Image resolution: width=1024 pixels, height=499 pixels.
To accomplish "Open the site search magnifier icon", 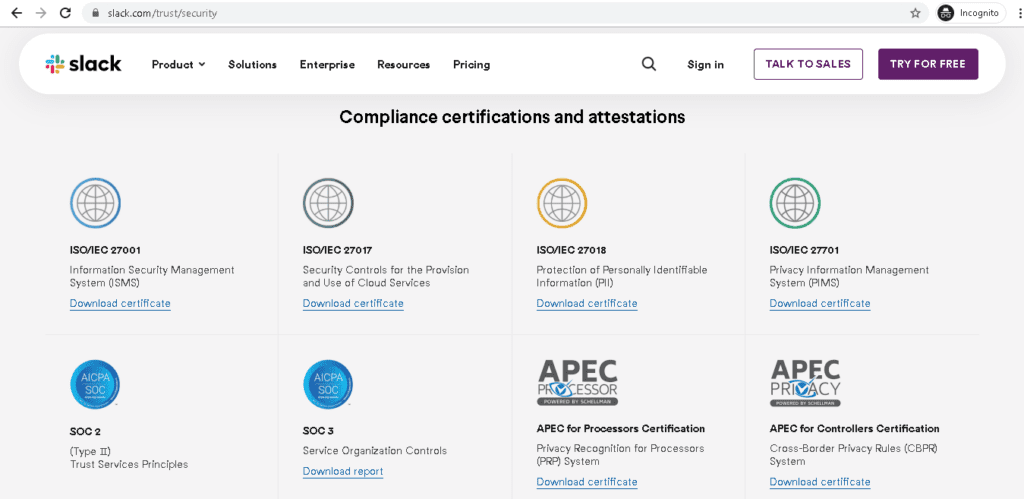I will point(648,64).
